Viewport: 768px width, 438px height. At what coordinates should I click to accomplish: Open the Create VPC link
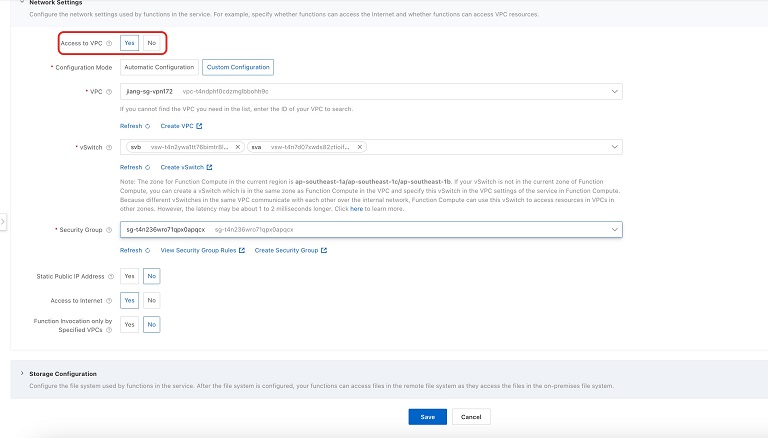[181, 126]
